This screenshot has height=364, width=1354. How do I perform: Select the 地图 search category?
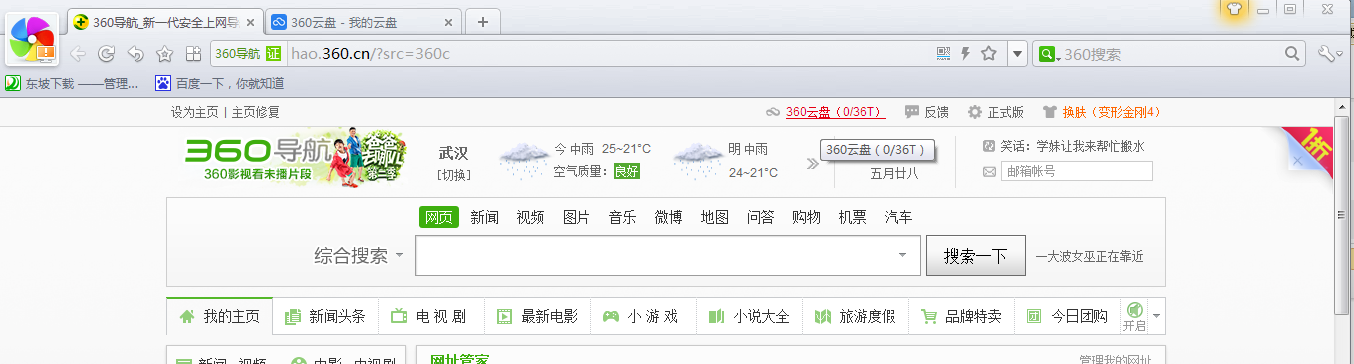(x=715, y=217)
